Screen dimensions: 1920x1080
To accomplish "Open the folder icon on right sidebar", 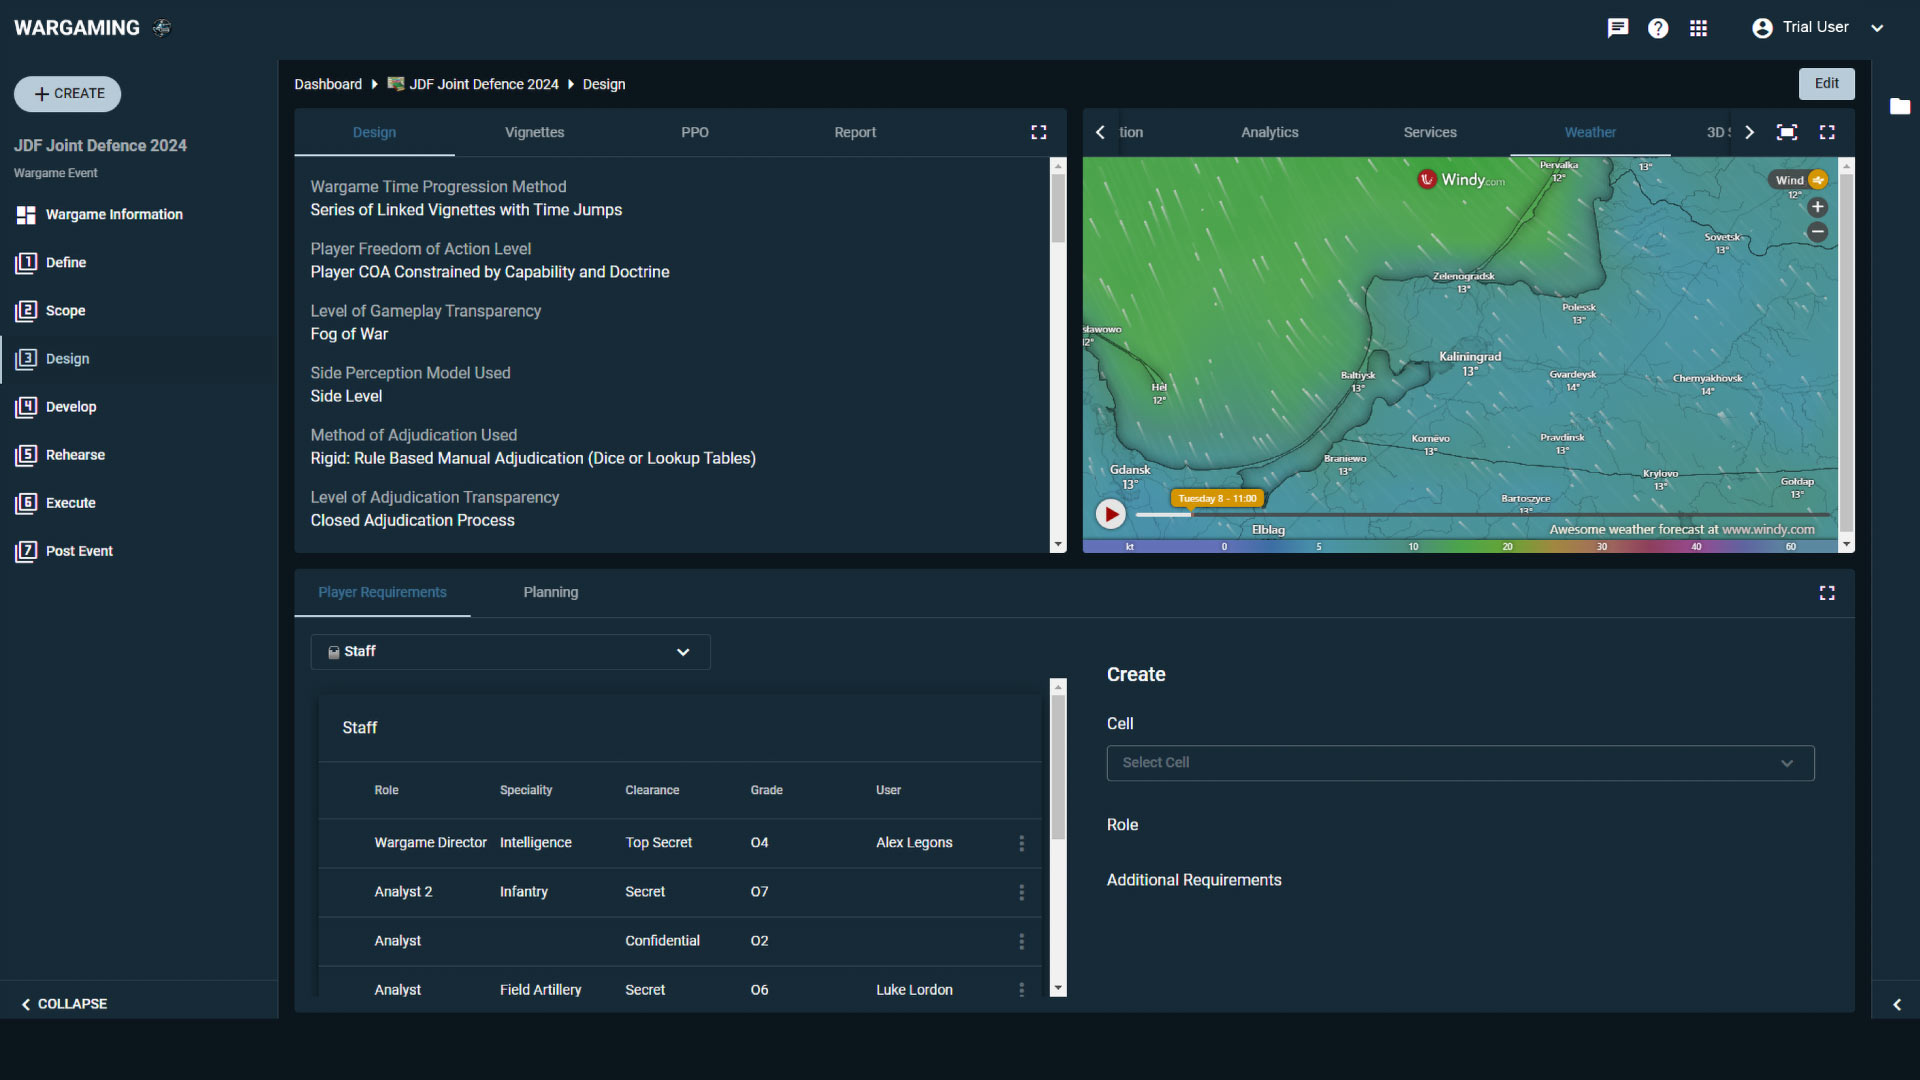I will [1900, 106].
